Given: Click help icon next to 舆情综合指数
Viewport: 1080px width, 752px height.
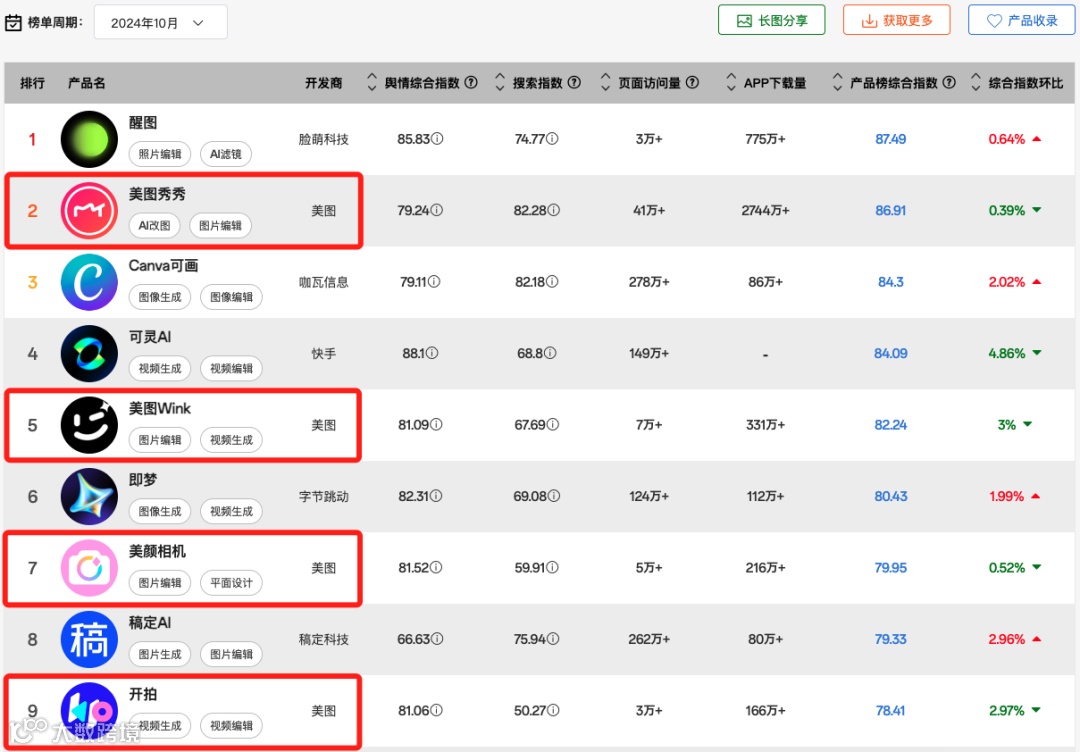Looking at the screenshot, I should pos(471,83).
